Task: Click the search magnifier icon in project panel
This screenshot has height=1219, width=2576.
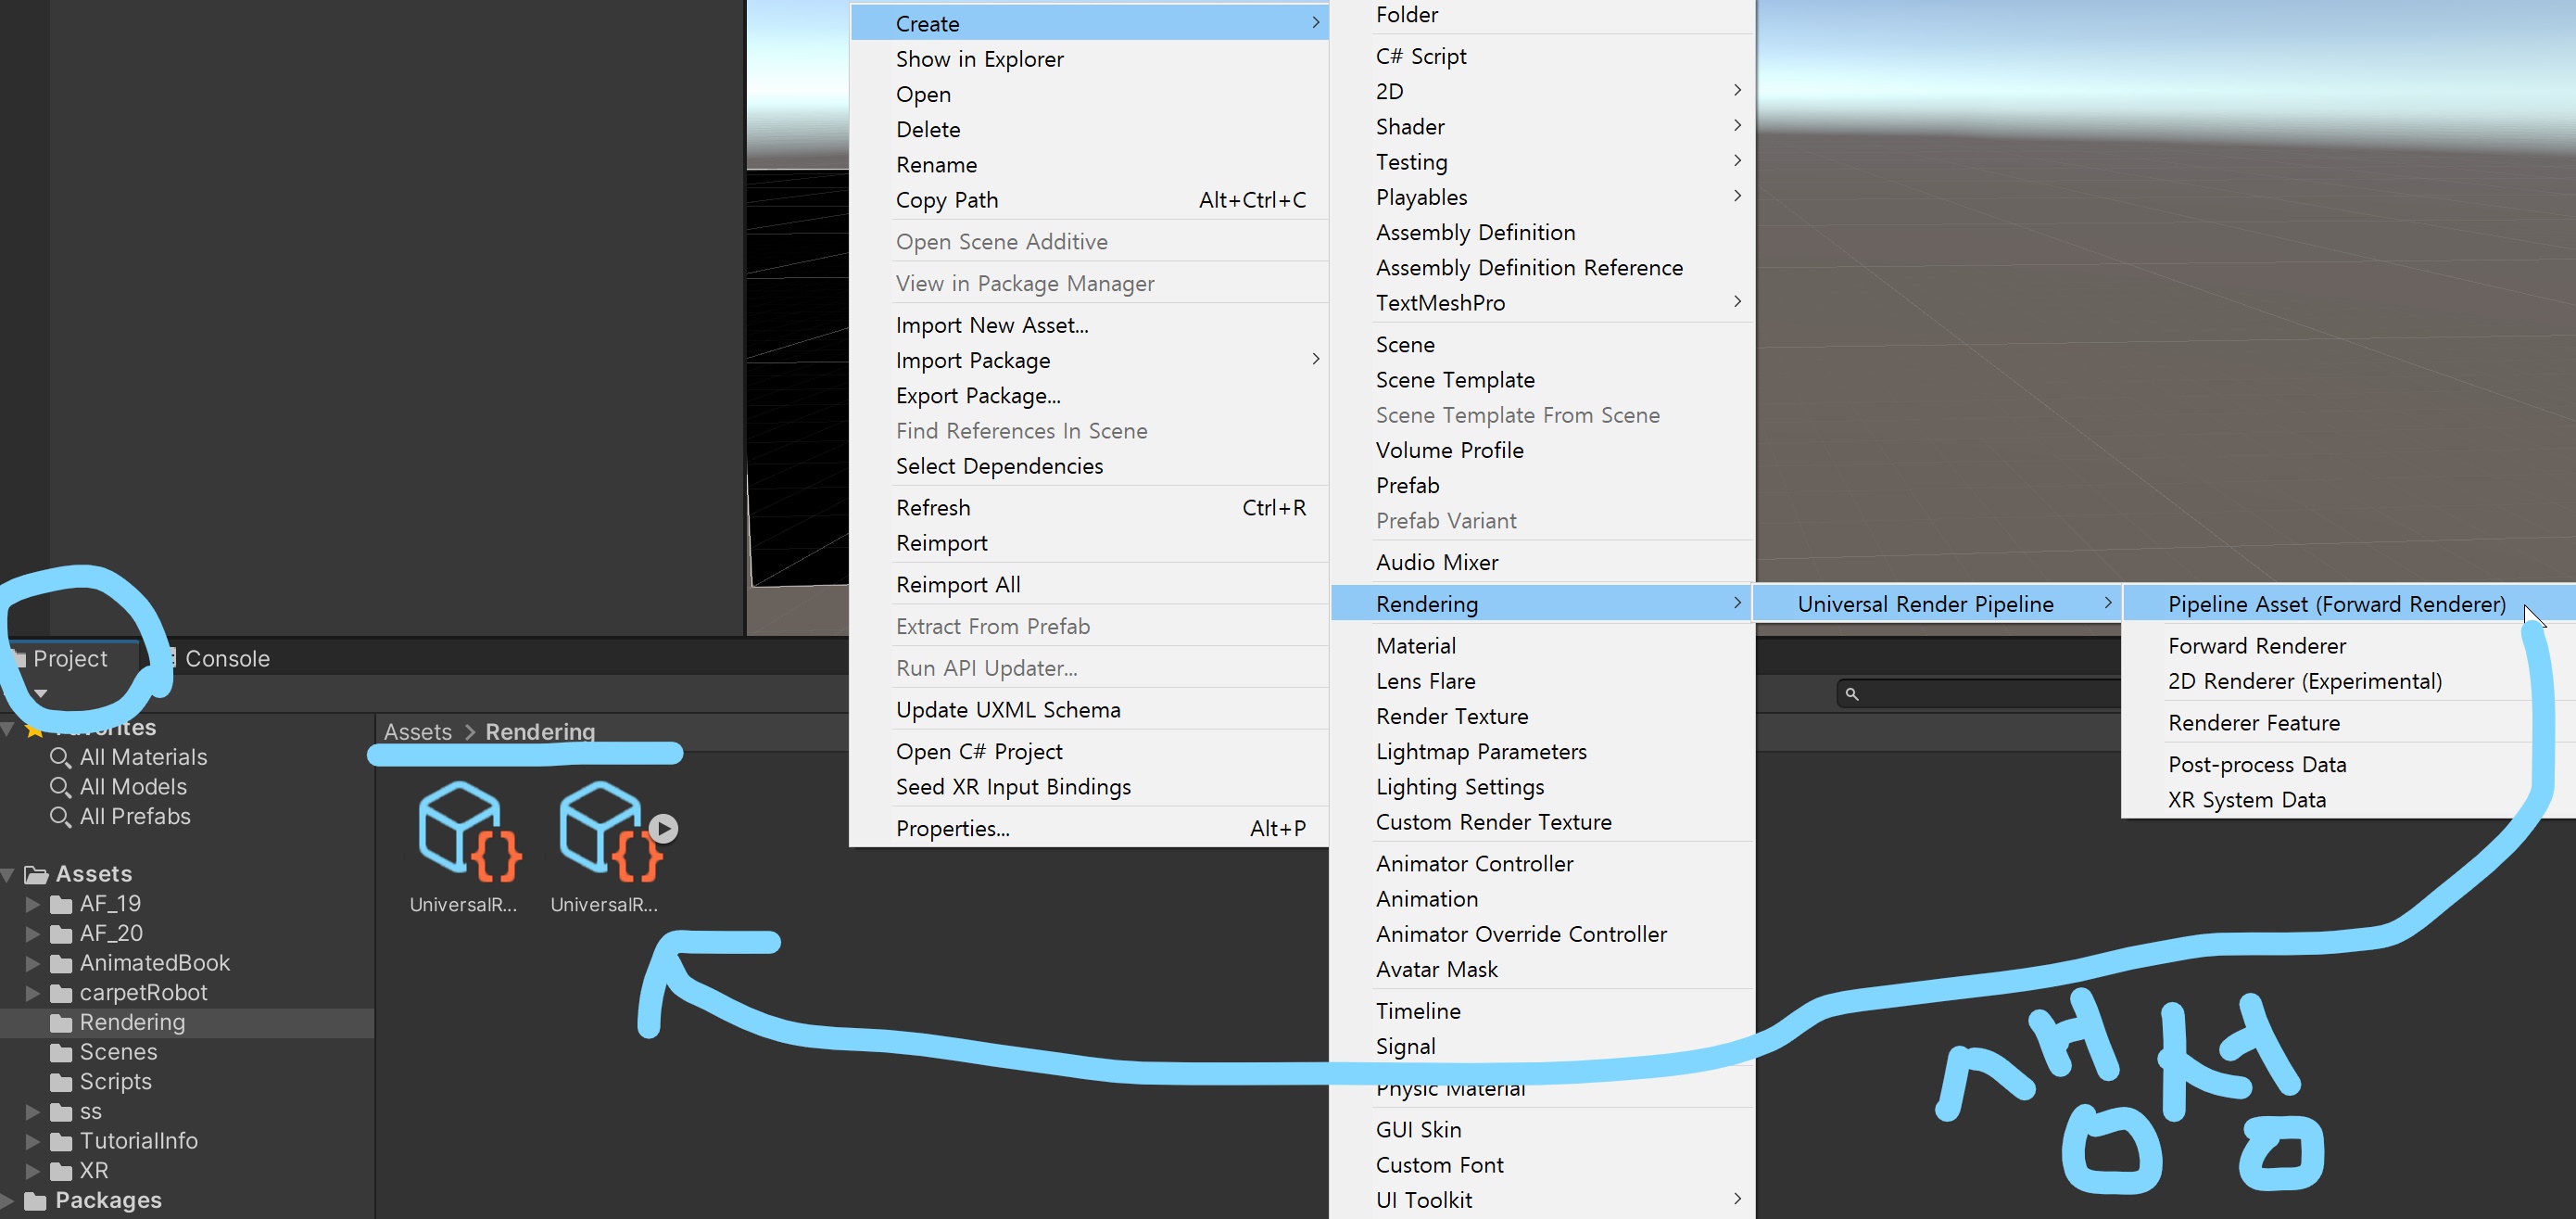Action: [x=1851, y=693]
